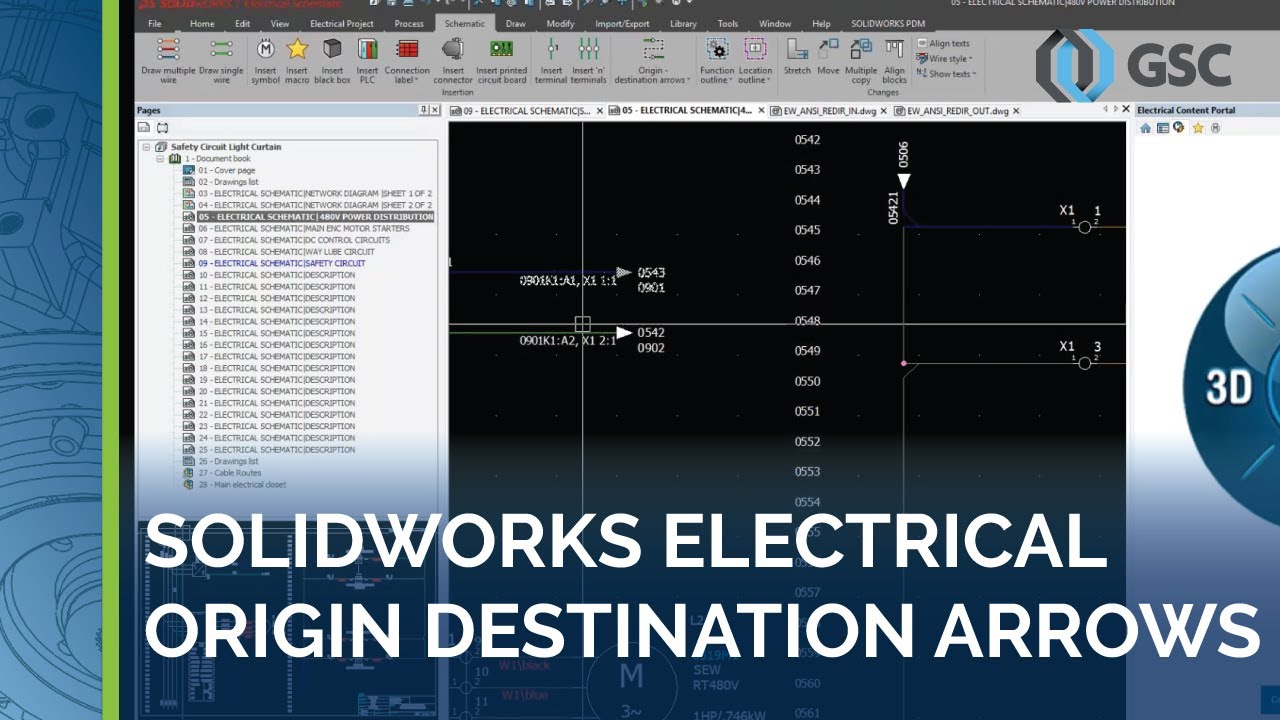Select the Draw single wire tool
This screenshot has width=1280, height=720.
pyautogui.click(x=221, y=60)
